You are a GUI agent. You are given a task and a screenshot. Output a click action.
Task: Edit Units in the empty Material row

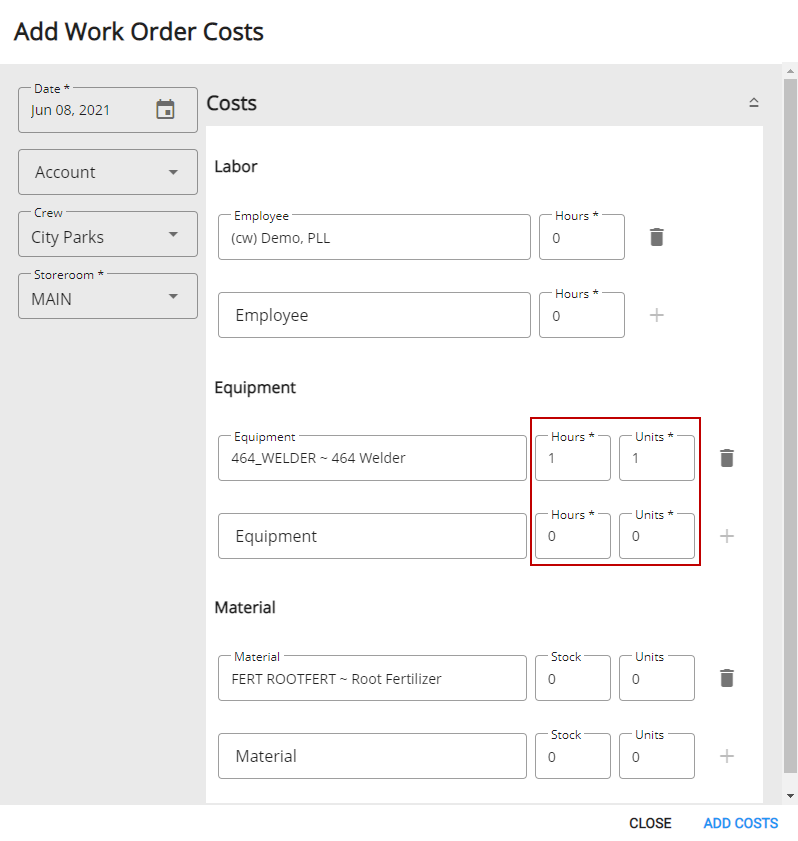[x=657, y=756]
